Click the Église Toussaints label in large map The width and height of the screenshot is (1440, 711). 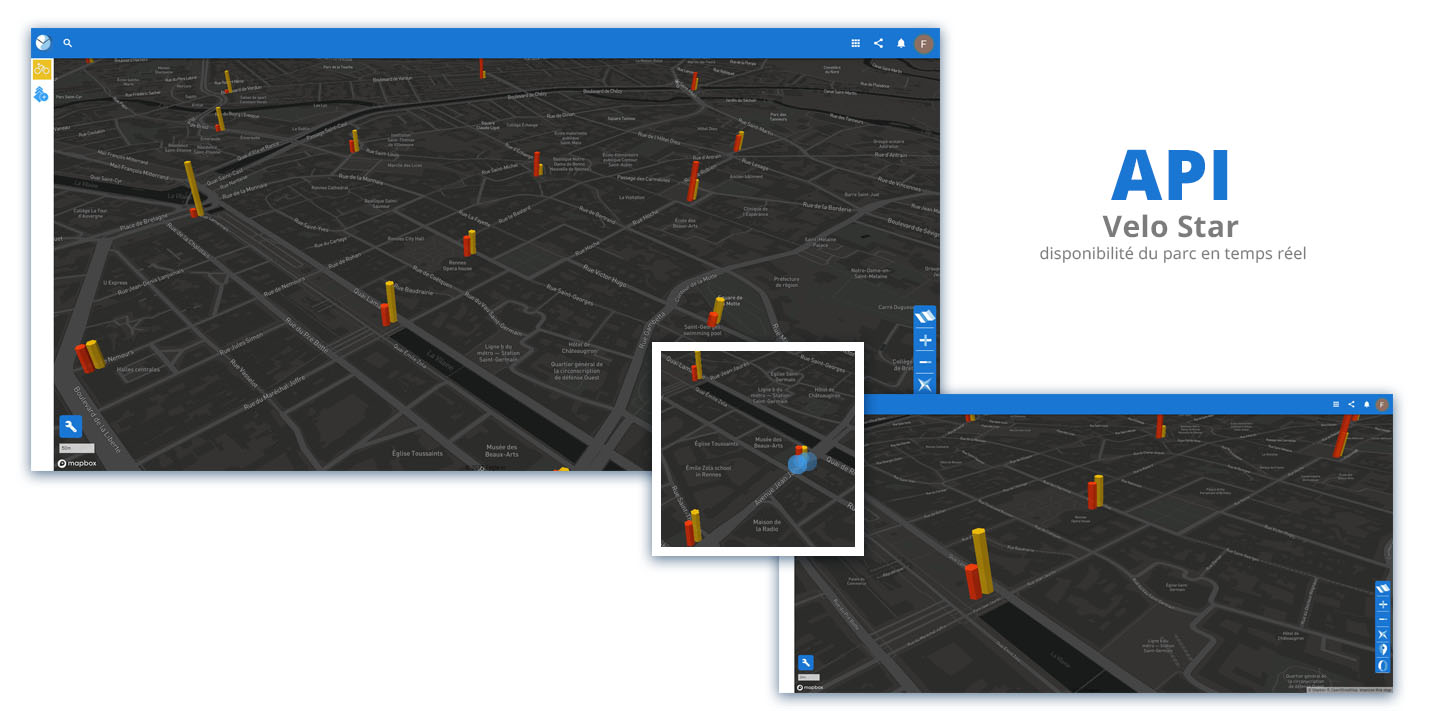click(x=416, y=453)
